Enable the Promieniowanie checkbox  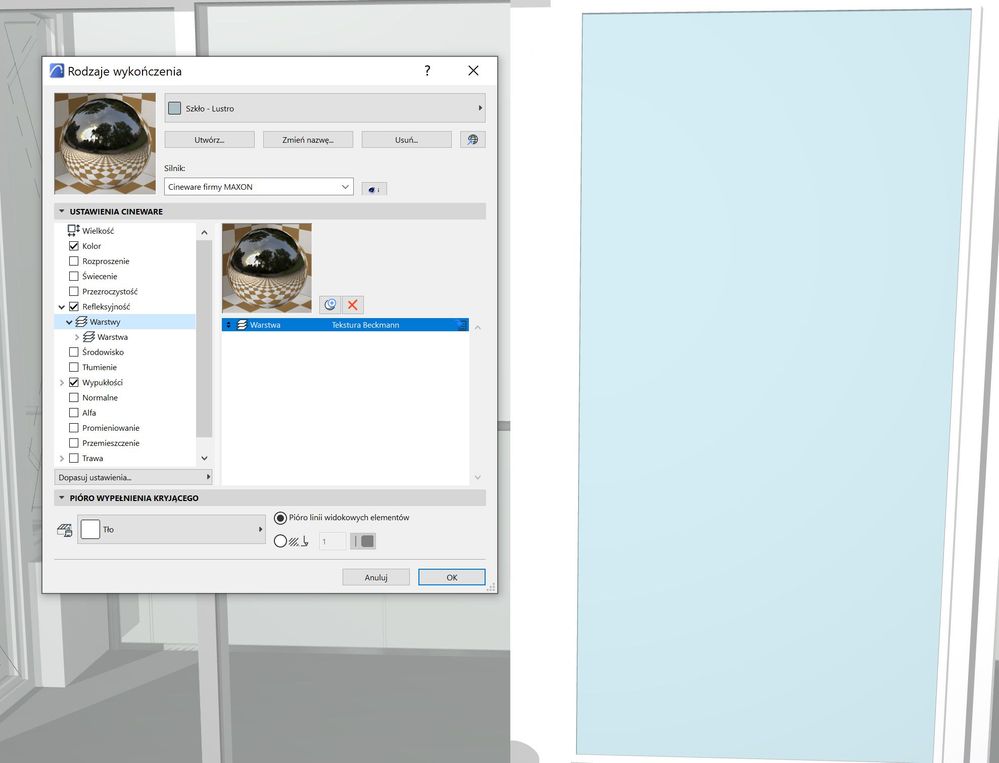(x=74, y=428)
